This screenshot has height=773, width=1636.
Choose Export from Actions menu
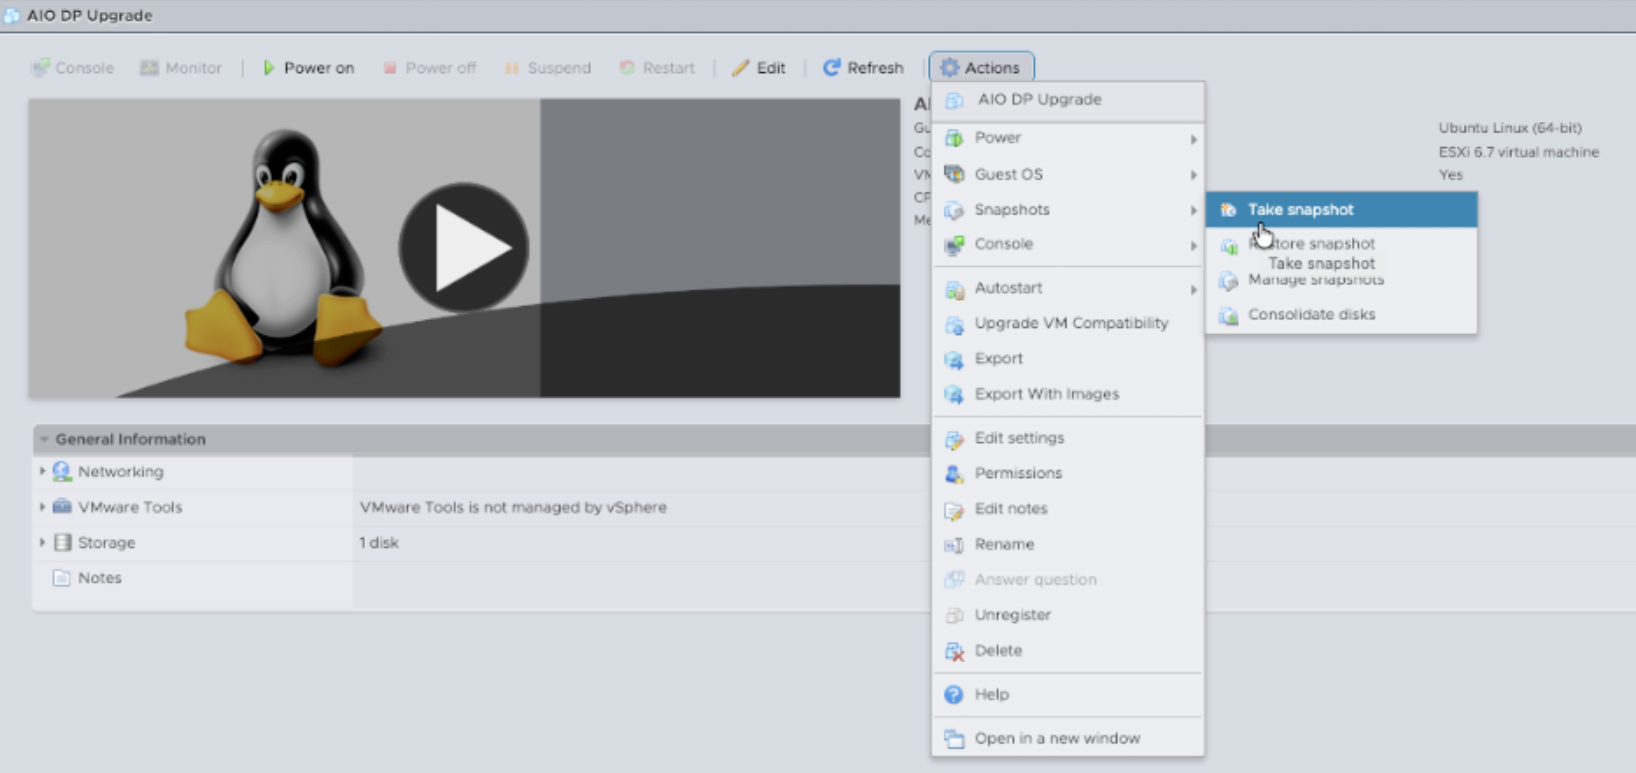[1068, 358]
